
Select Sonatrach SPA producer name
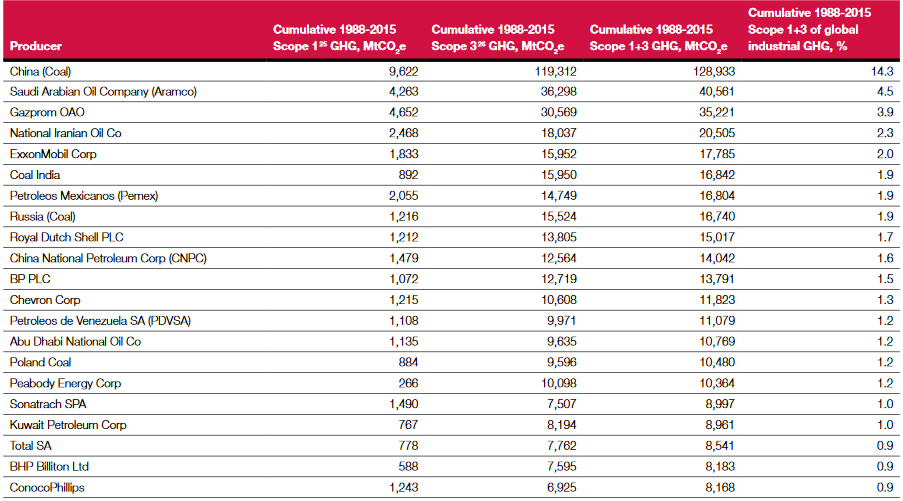[x=48, y=404]
